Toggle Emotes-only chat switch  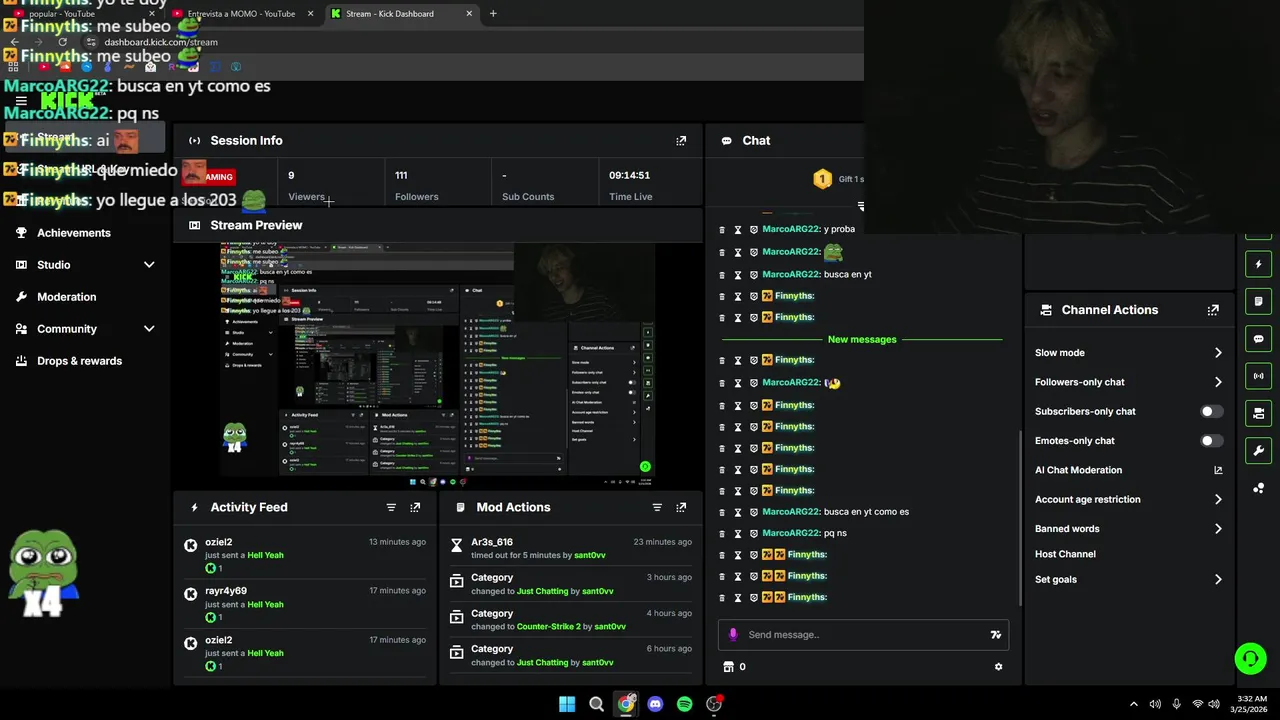(1211, 441)
